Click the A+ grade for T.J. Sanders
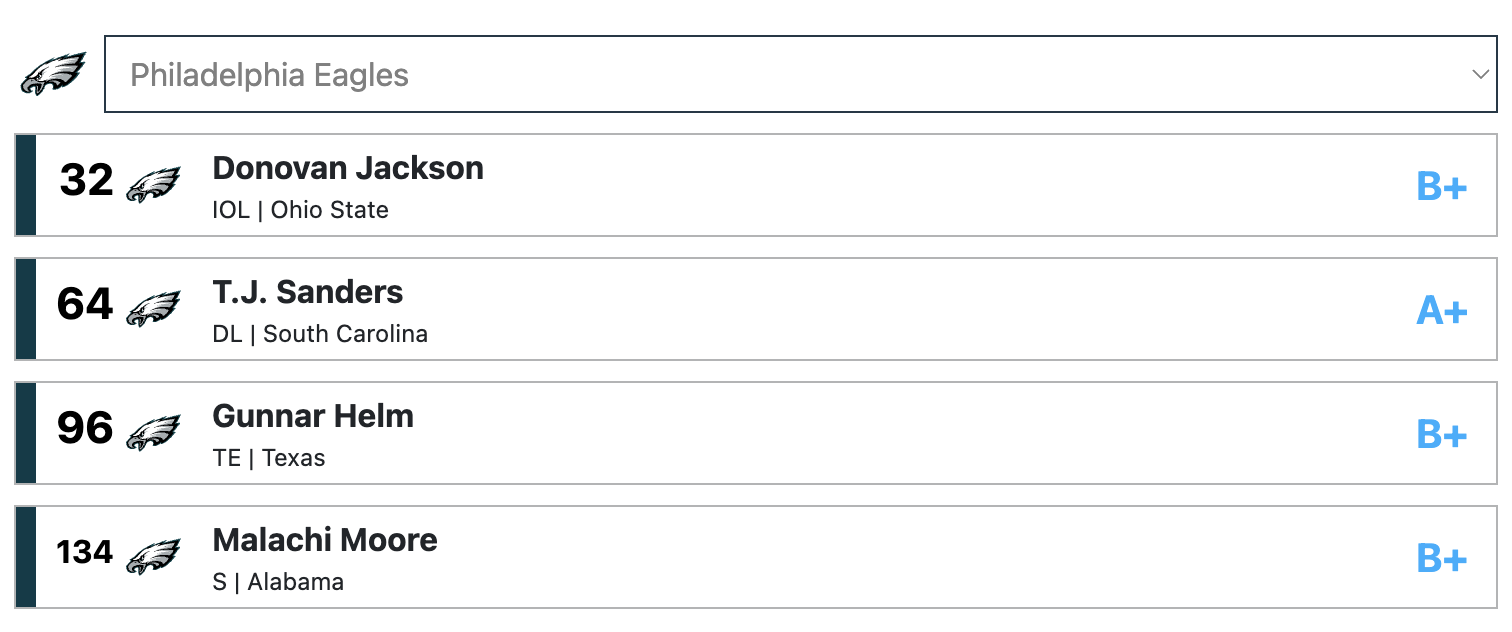Image resolution: width=1512 pixels, height=632 pixels. click(x=1441, y=311)
